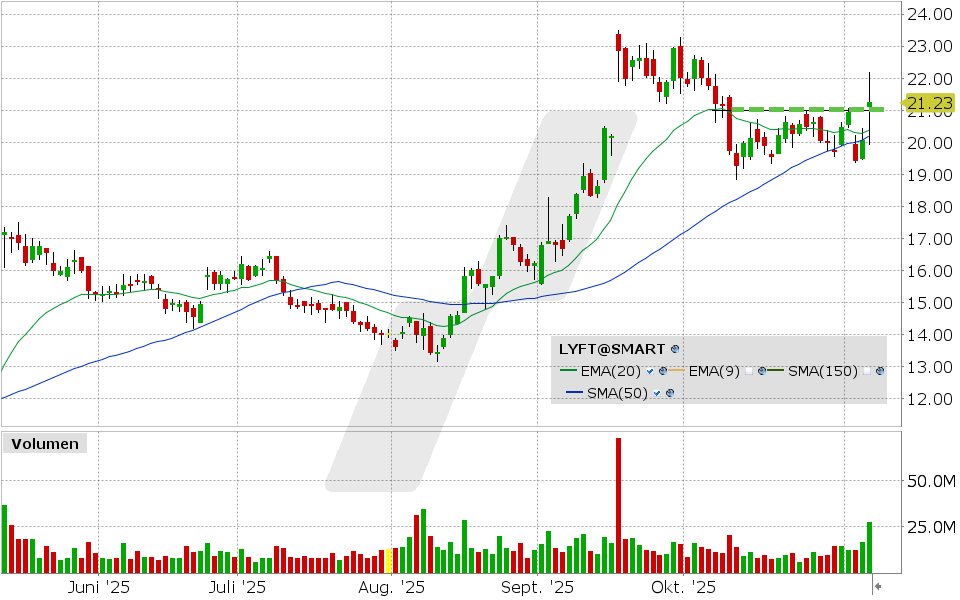Enable the EMA(9) checkbox in the legend
This screenshot has width=960, height=600.
pos(749,370)
